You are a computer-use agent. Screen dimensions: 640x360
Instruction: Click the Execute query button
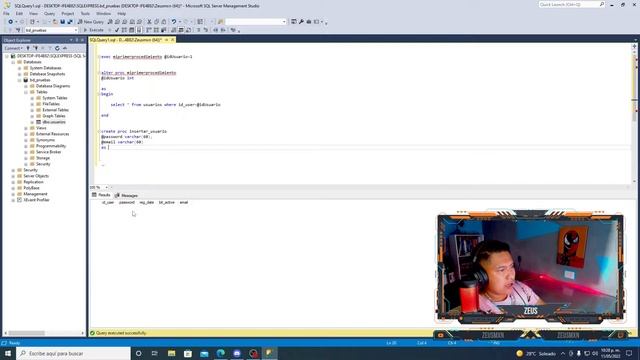[x=93, y=30]
